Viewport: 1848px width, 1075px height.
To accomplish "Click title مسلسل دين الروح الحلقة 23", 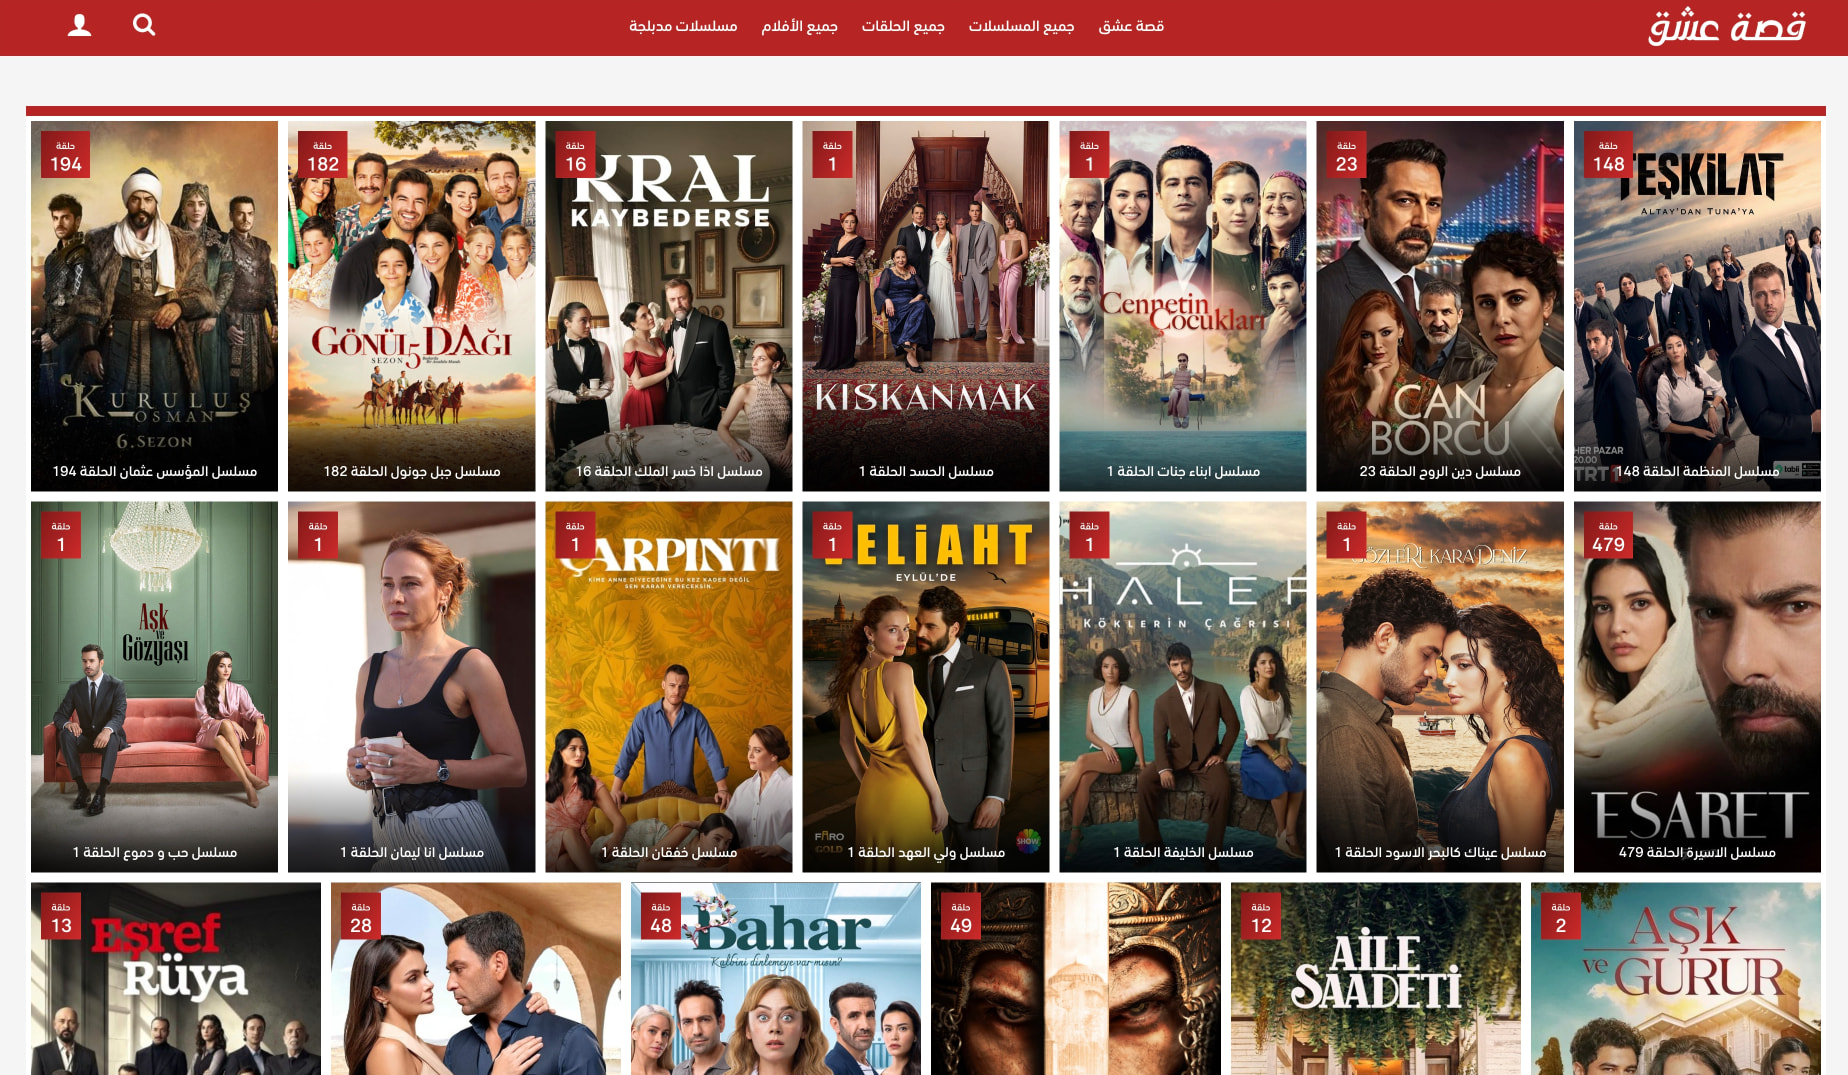I will coord(1440,471).
